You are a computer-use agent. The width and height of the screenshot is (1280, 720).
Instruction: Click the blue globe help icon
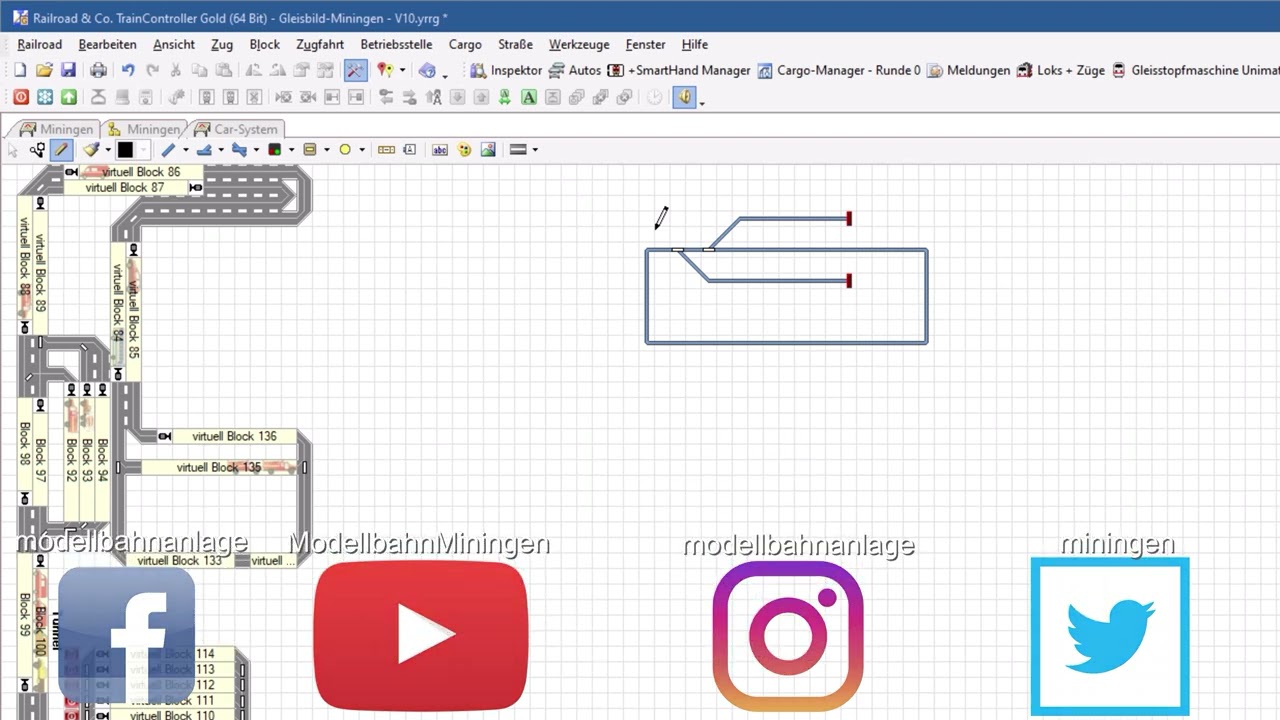click(427, 70)
